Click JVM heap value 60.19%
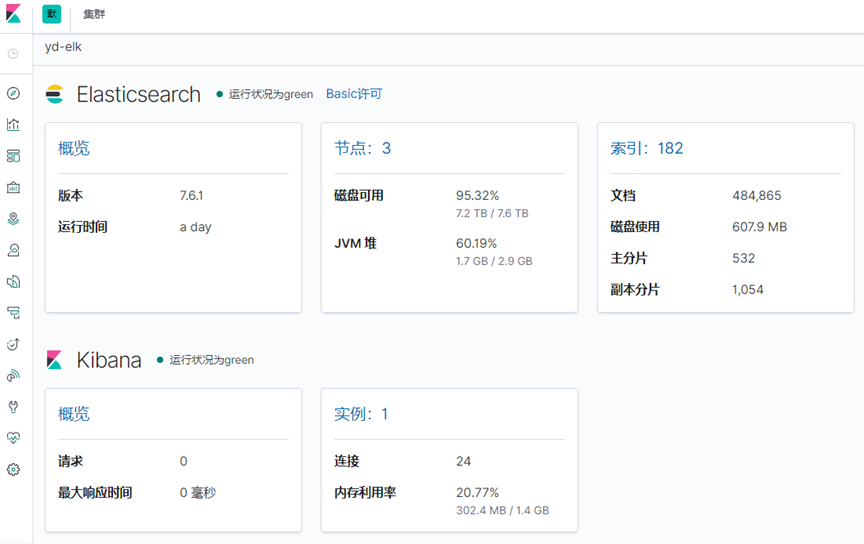This screenshot has width=864, height=544. coord(476,244)
